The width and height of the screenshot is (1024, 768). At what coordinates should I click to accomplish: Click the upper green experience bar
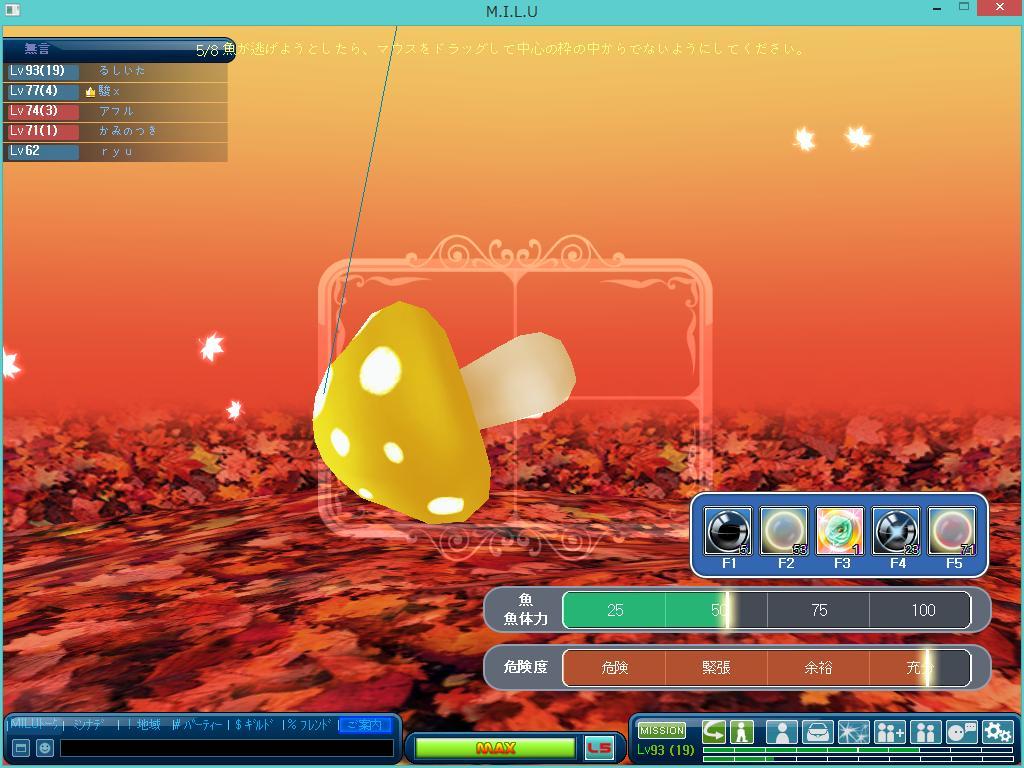[857, 750]
